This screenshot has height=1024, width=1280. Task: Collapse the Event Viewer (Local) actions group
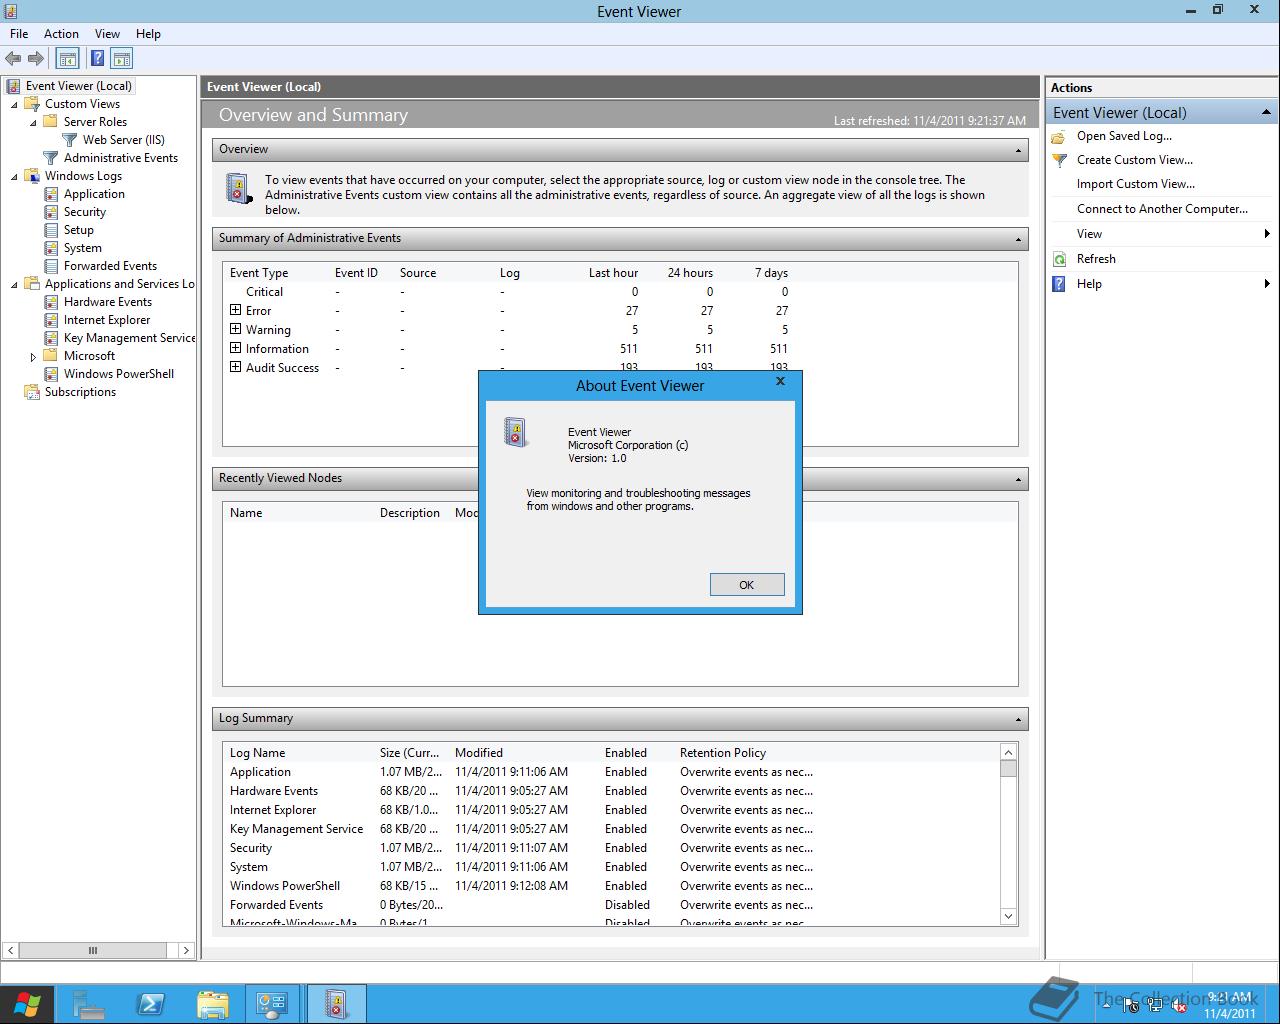tap(1266, 112)
